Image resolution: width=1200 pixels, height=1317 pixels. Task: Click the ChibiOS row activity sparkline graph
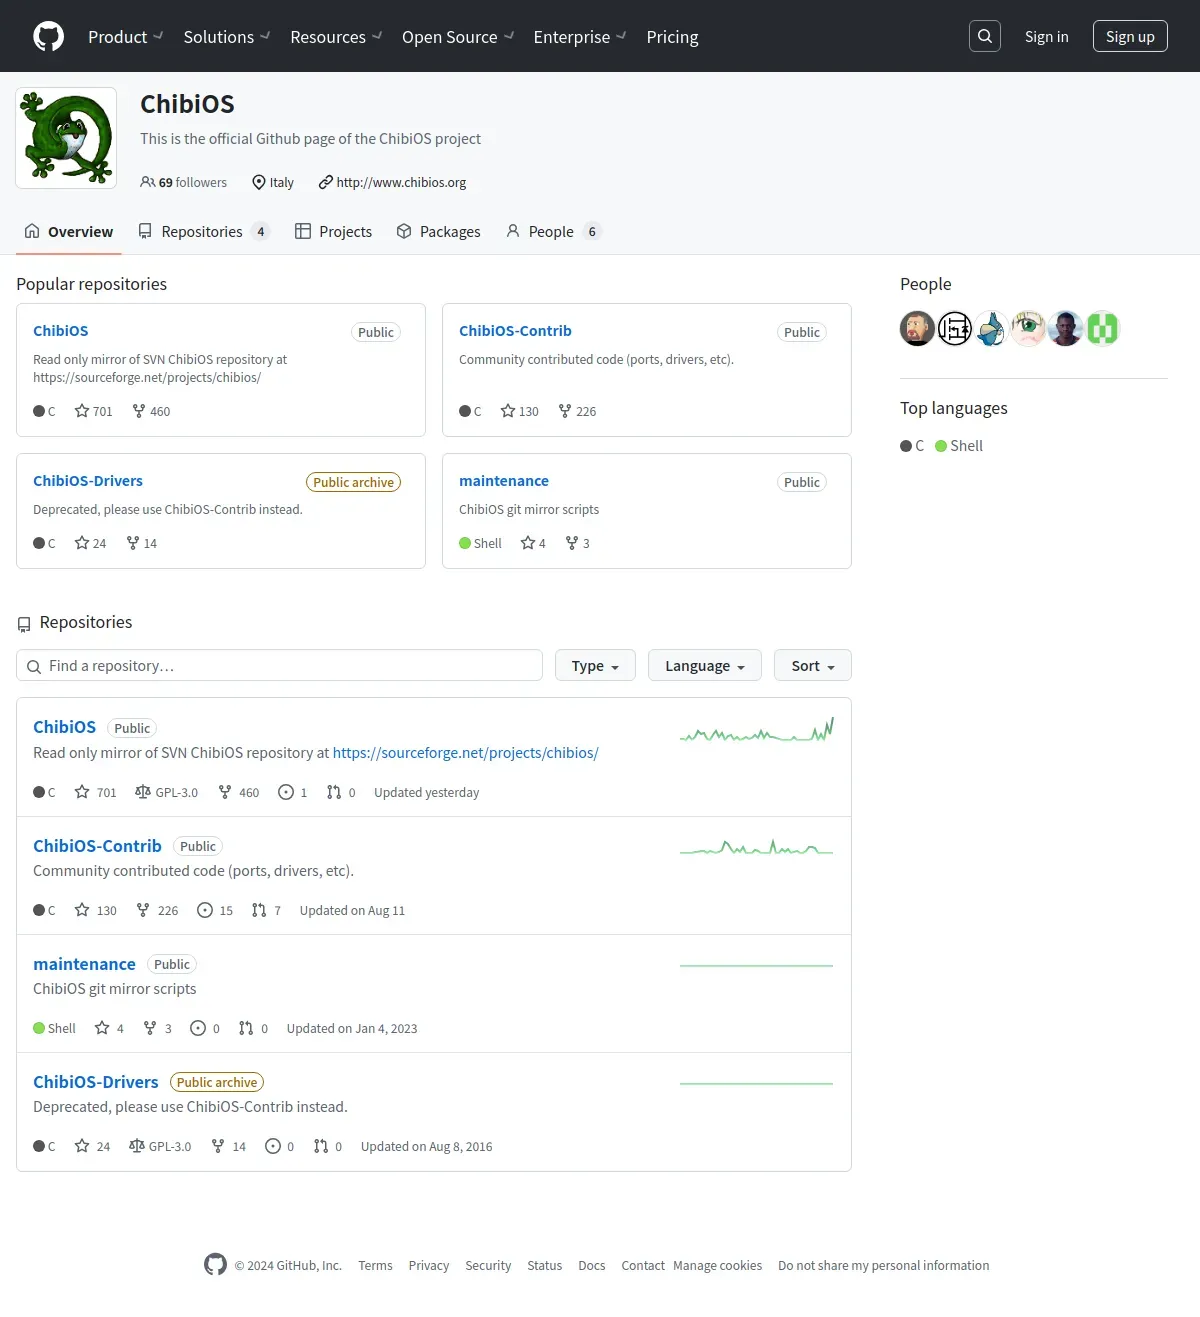[x=756, y=730]
